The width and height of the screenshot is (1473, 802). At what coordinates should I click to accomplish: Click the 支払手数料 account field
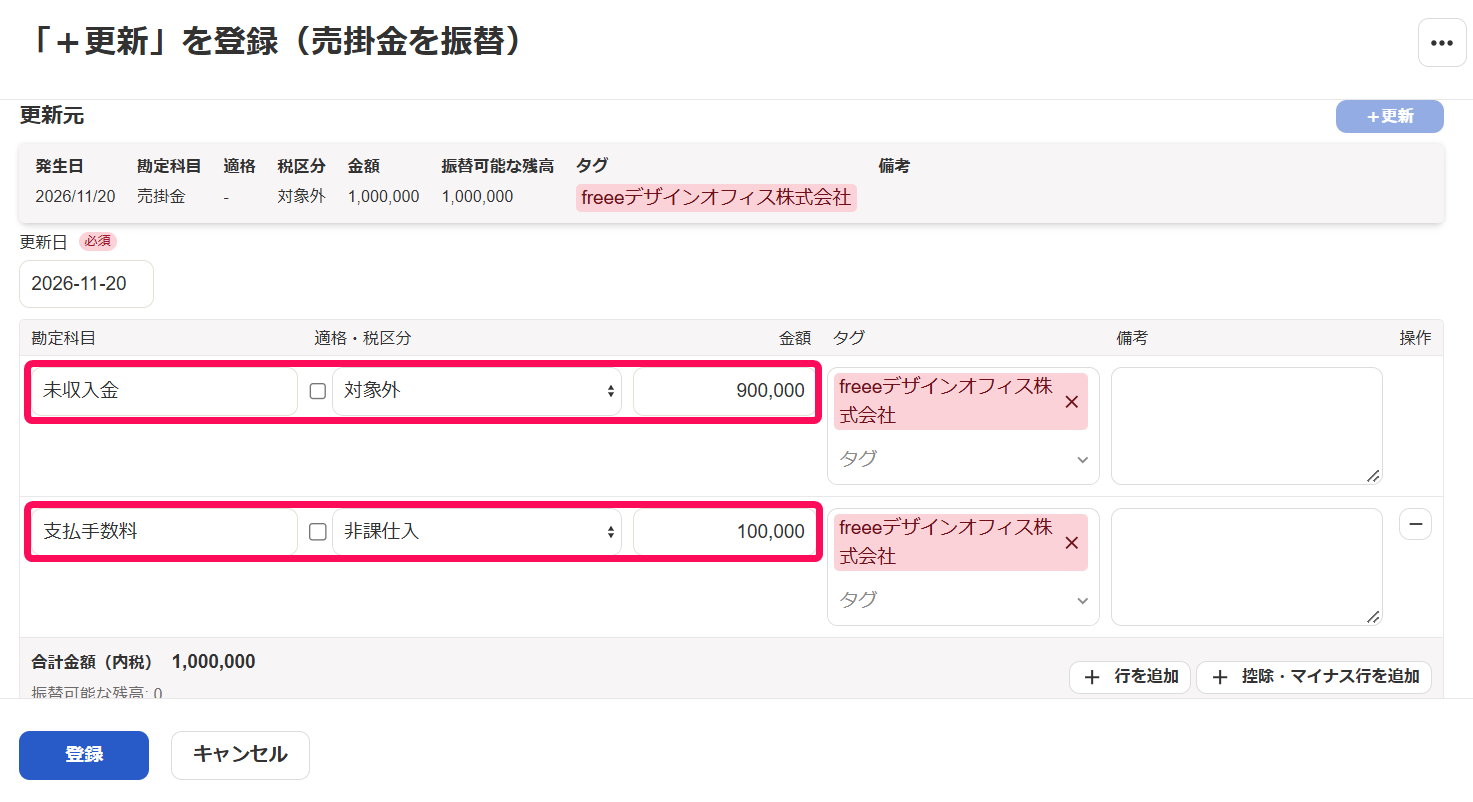(x=164, y=532)
